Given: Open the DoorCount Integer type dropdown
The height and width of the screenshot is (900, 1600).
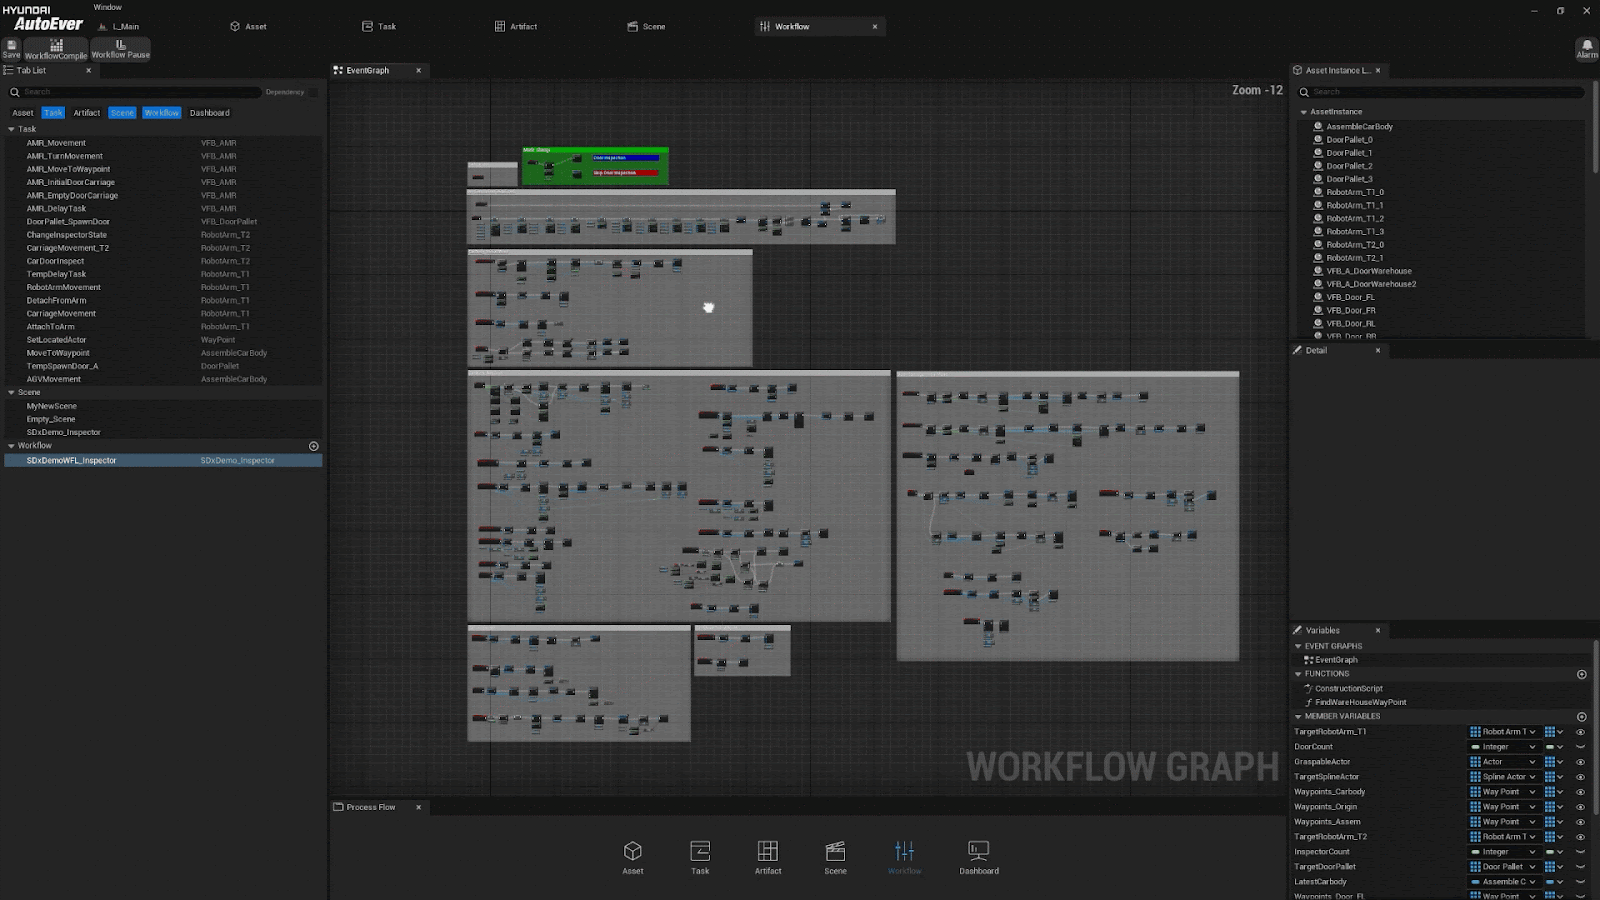Looking at the screenshot, I should [1503, 747].
